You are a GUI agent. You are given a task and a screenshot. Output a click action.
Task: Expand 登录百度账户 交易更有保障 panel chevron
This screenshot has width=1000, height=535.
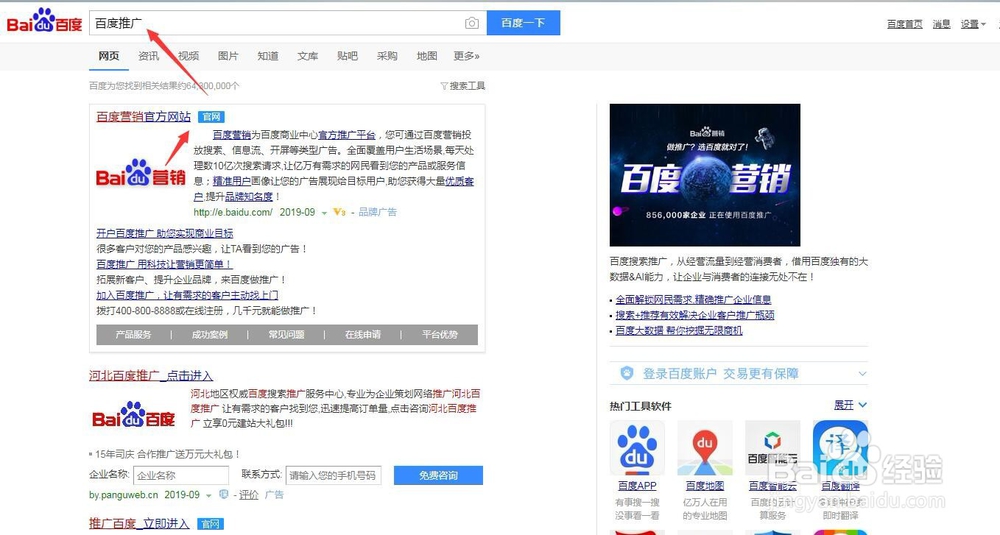point(862,374)
